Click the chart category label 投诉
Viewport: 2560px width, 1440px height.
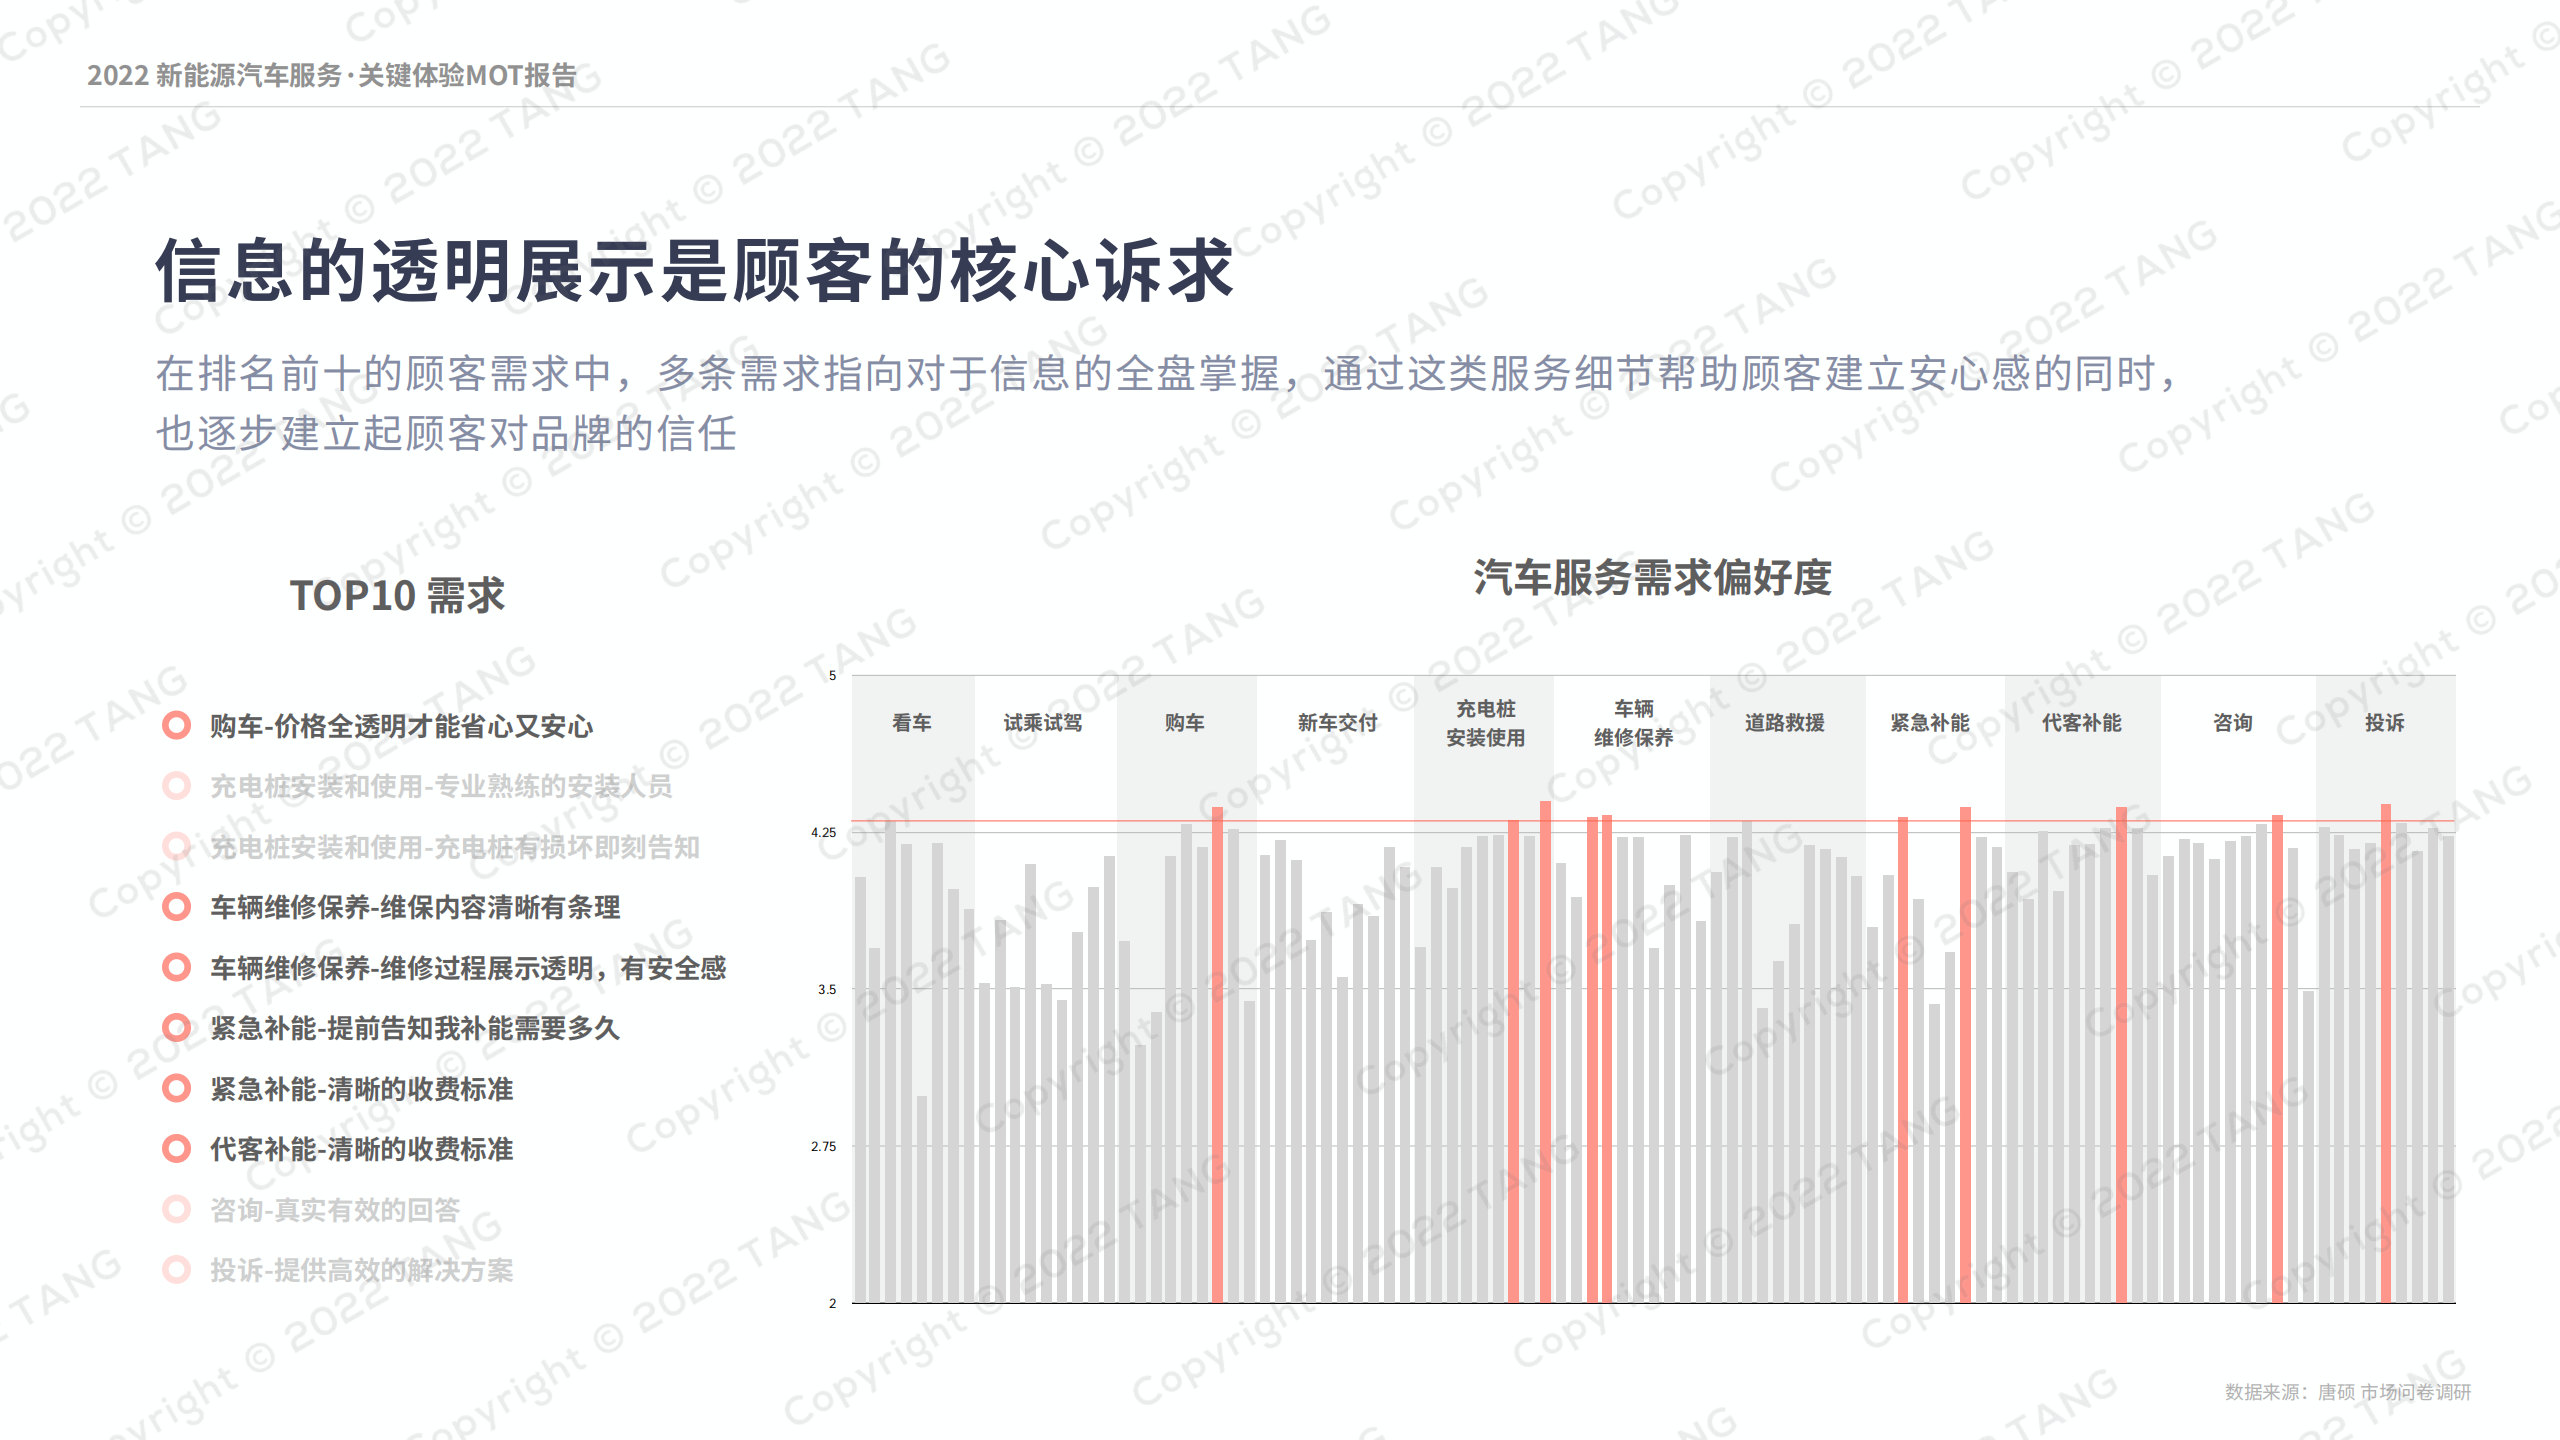(x=2385, y=723)
